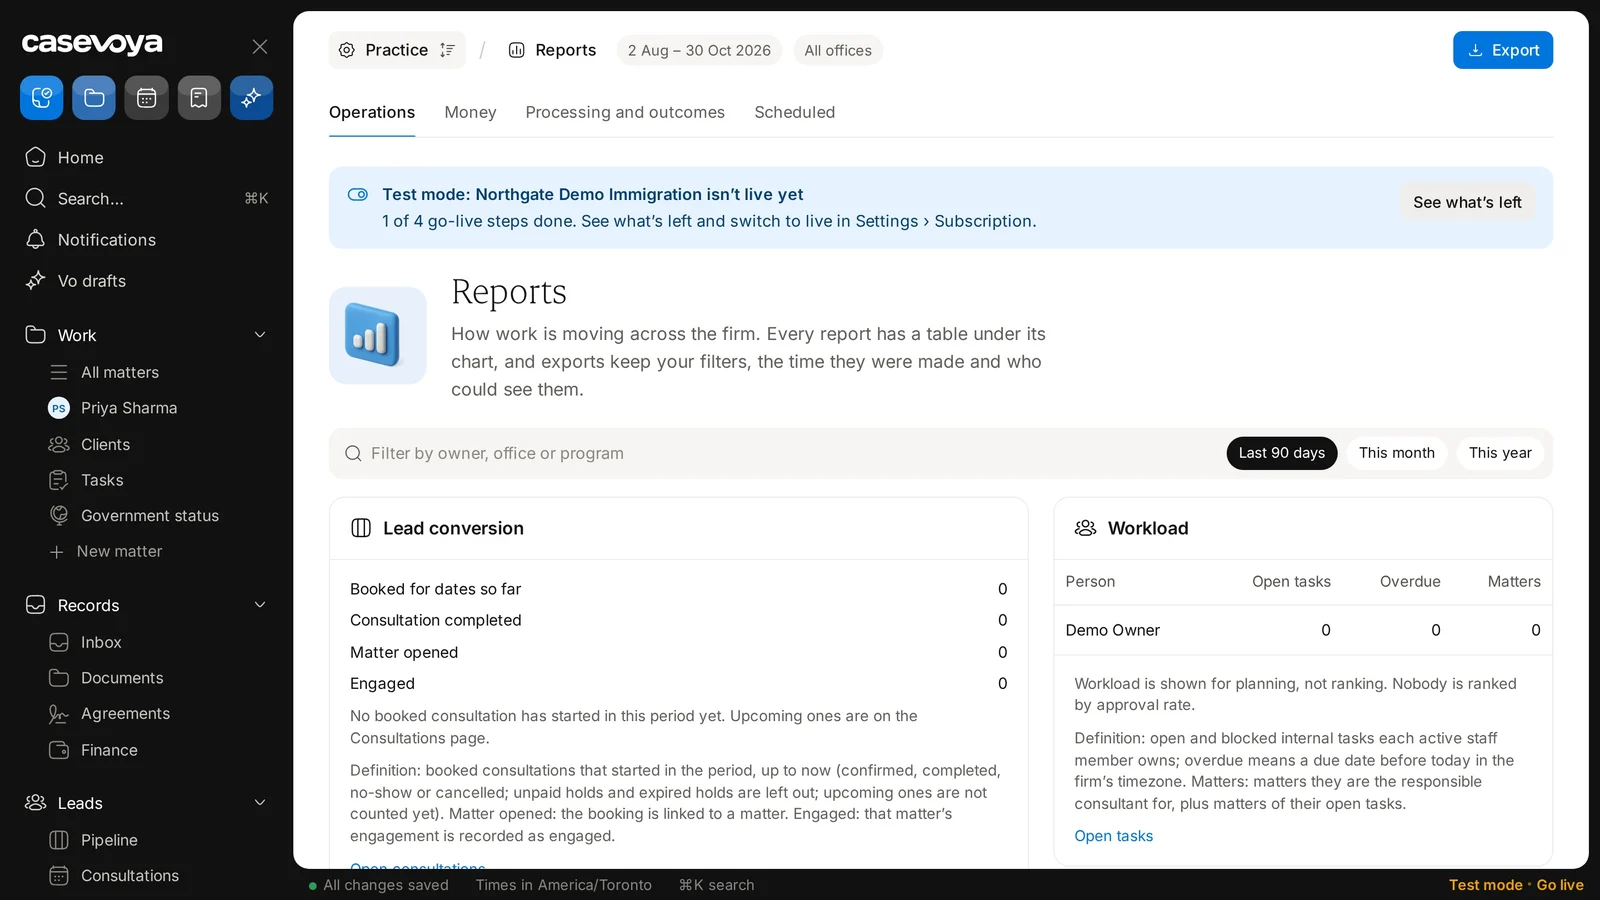Viewport: 1600px width, 900px height.
Task: Switch to the Money tab
Action: click(470, 112)
